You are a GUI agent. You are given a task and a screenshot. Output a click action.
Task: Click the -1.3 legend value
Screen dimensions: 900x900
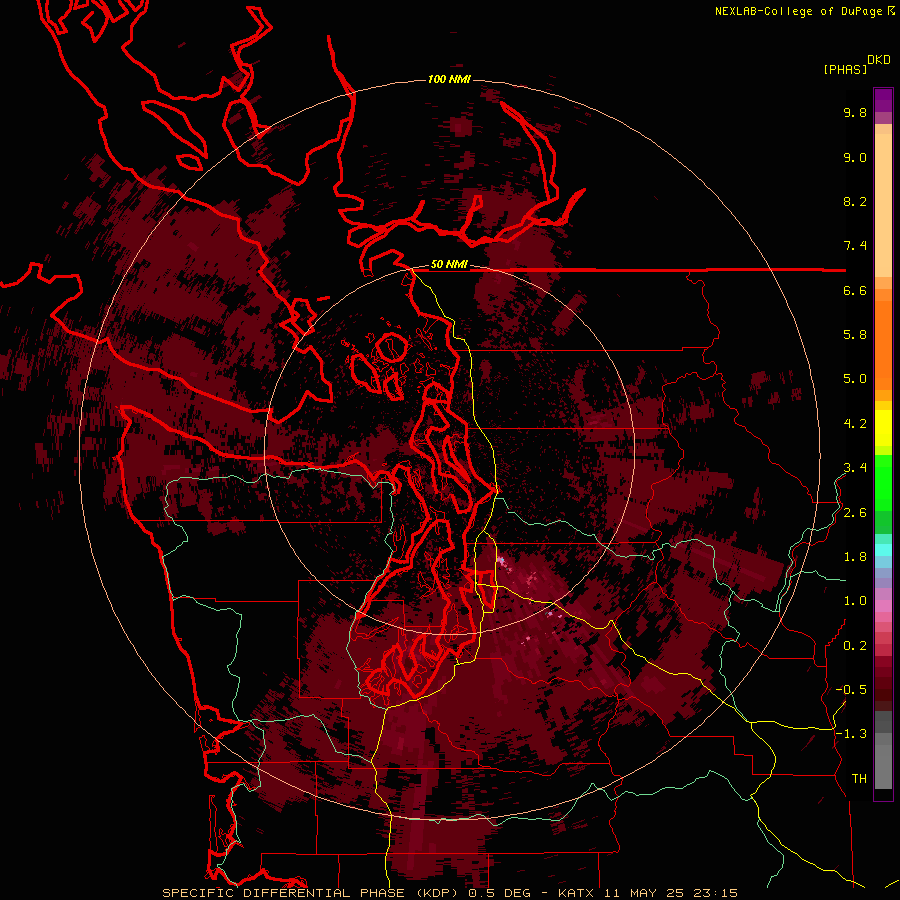851,734
